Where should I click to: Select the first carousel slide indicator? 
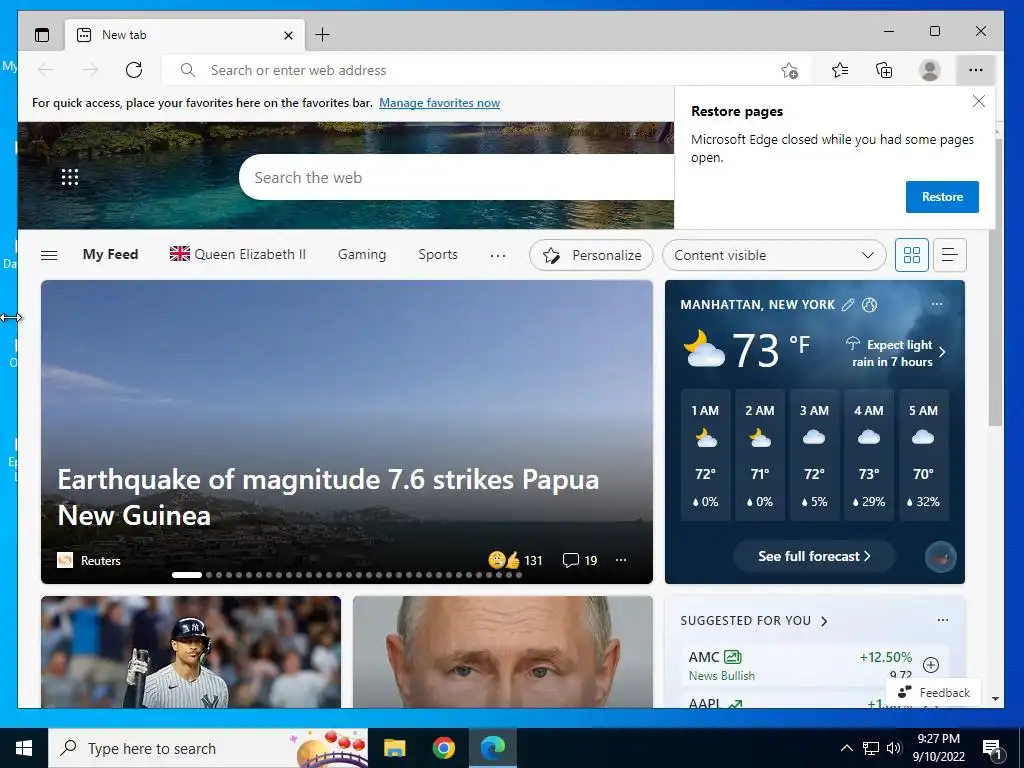pyautogui.click(x=187, y=575)
